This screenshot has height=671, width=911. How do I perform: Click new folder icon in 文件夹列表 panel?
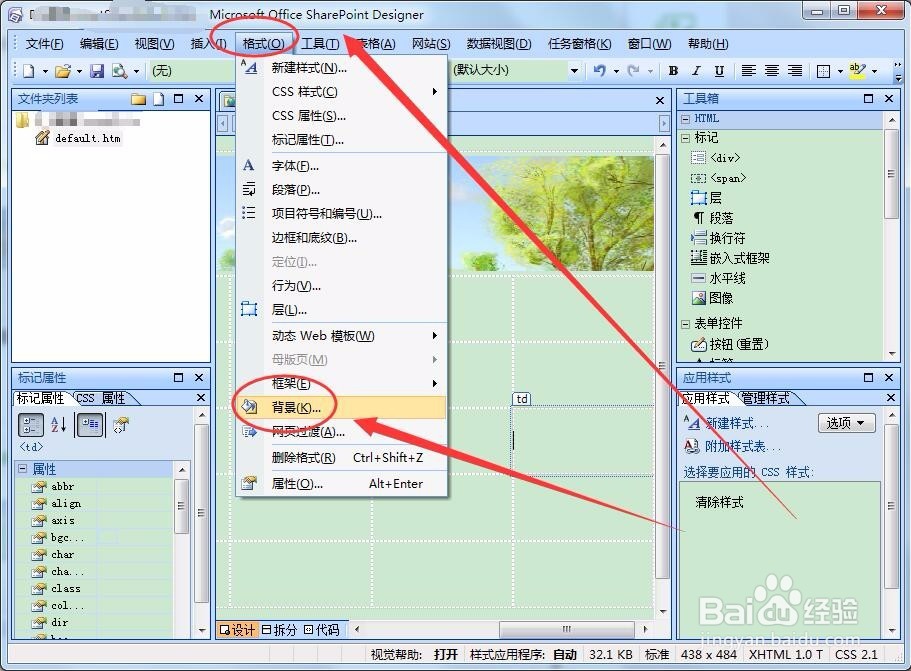138,99
